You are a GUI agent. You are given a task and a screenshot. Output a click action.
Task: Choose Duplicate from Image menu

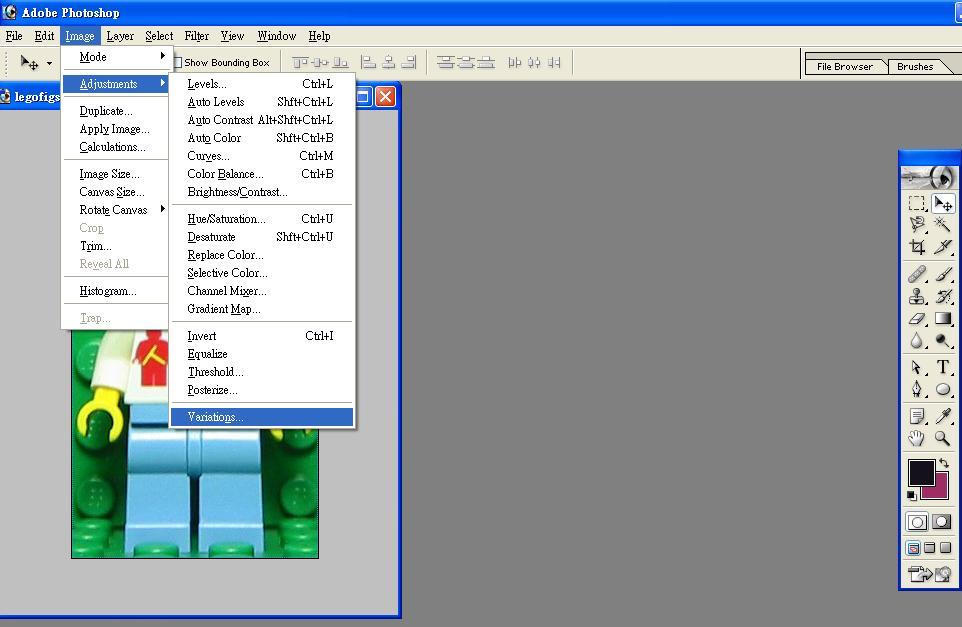click(115, 111)
